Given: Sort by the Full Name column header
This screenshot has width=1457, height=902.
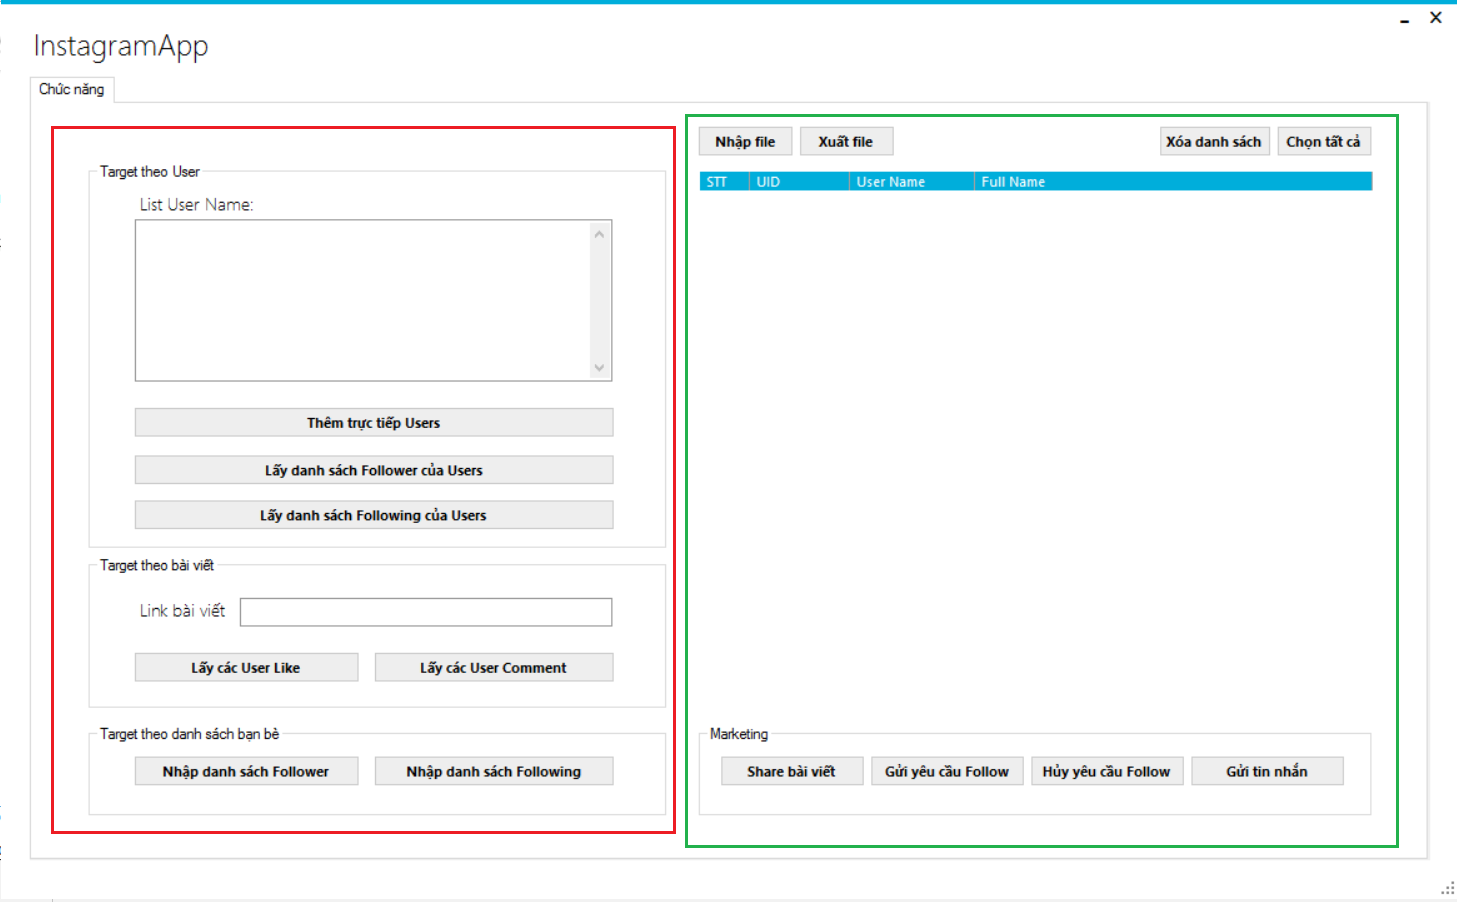Looking at the screenshot, I should click(1173, 181).
